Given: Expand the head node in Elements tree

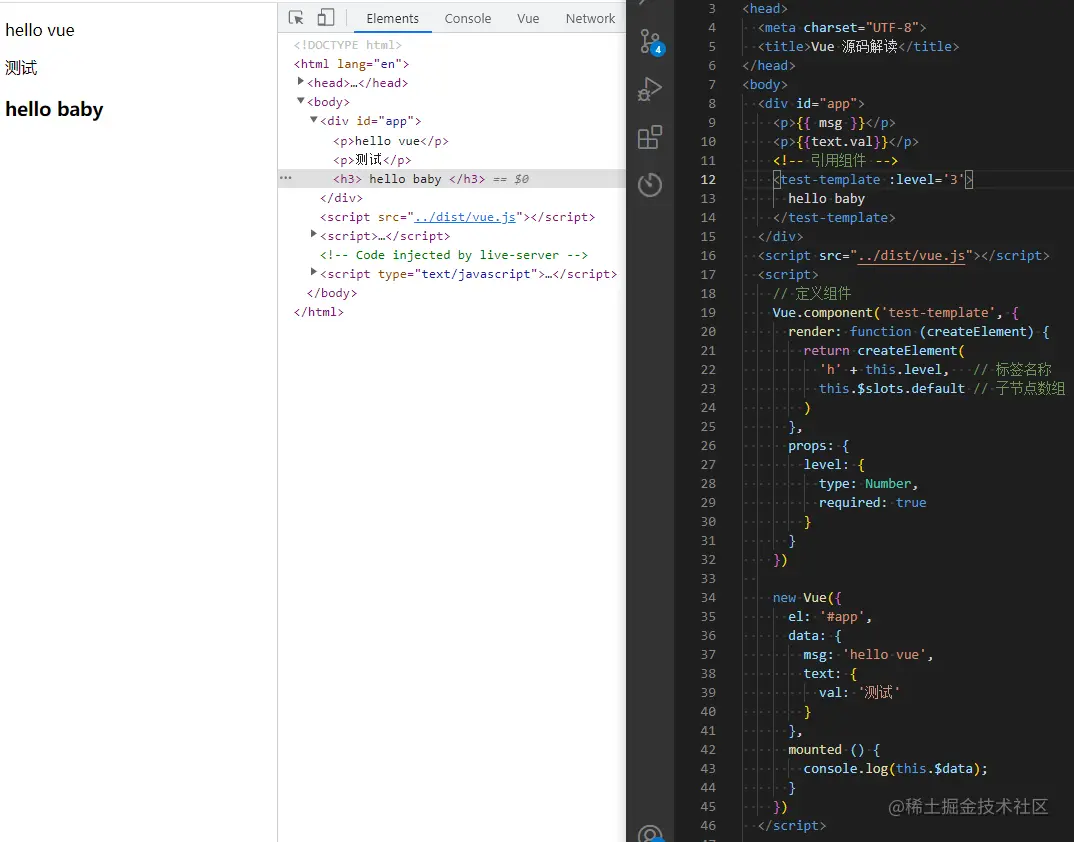Looking at the screenshot, I should 300,82.
